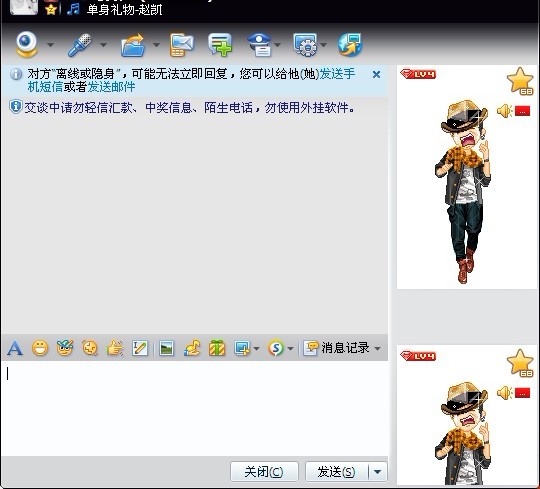Open the send file options arrow

click(156, 45)
